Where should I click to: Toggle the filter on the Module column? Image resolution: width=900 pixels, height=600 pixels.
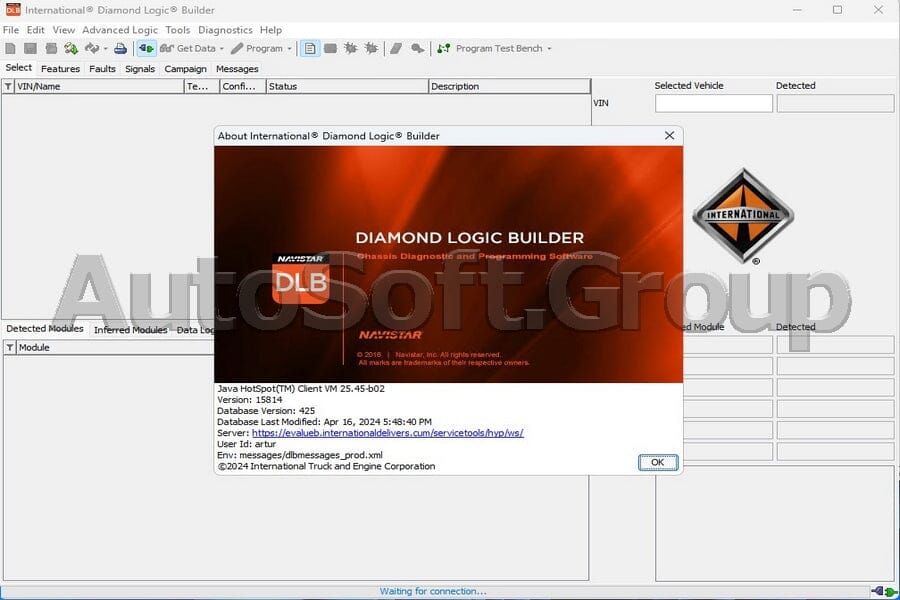(7, 347)
